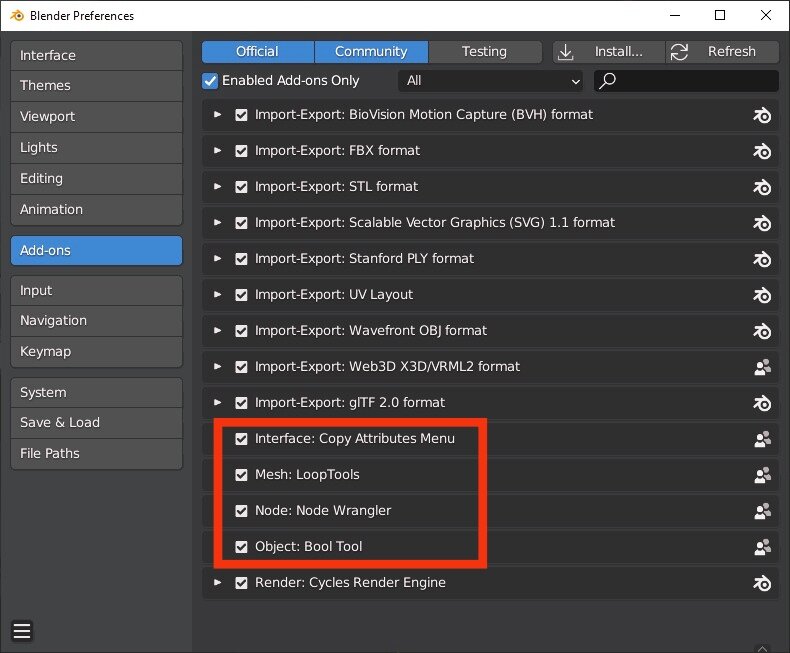The height and width of the screenshot is (653, 790).
Task: Open the Editing preferences section
Action: [96, 179]
